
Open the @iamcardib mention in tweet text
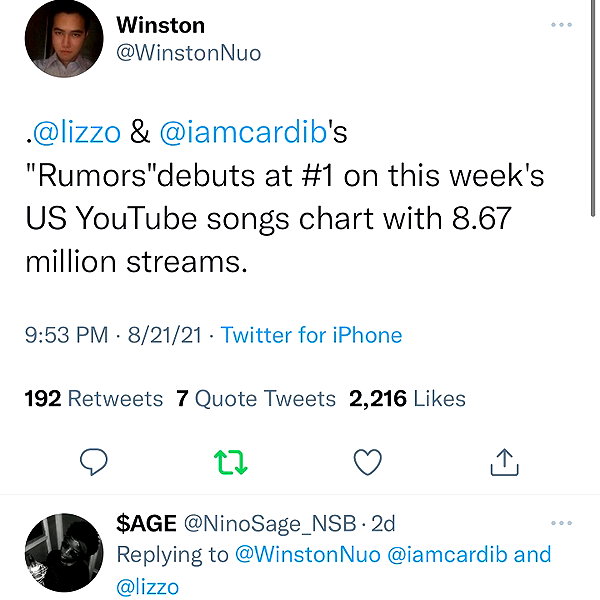(243, 132)
